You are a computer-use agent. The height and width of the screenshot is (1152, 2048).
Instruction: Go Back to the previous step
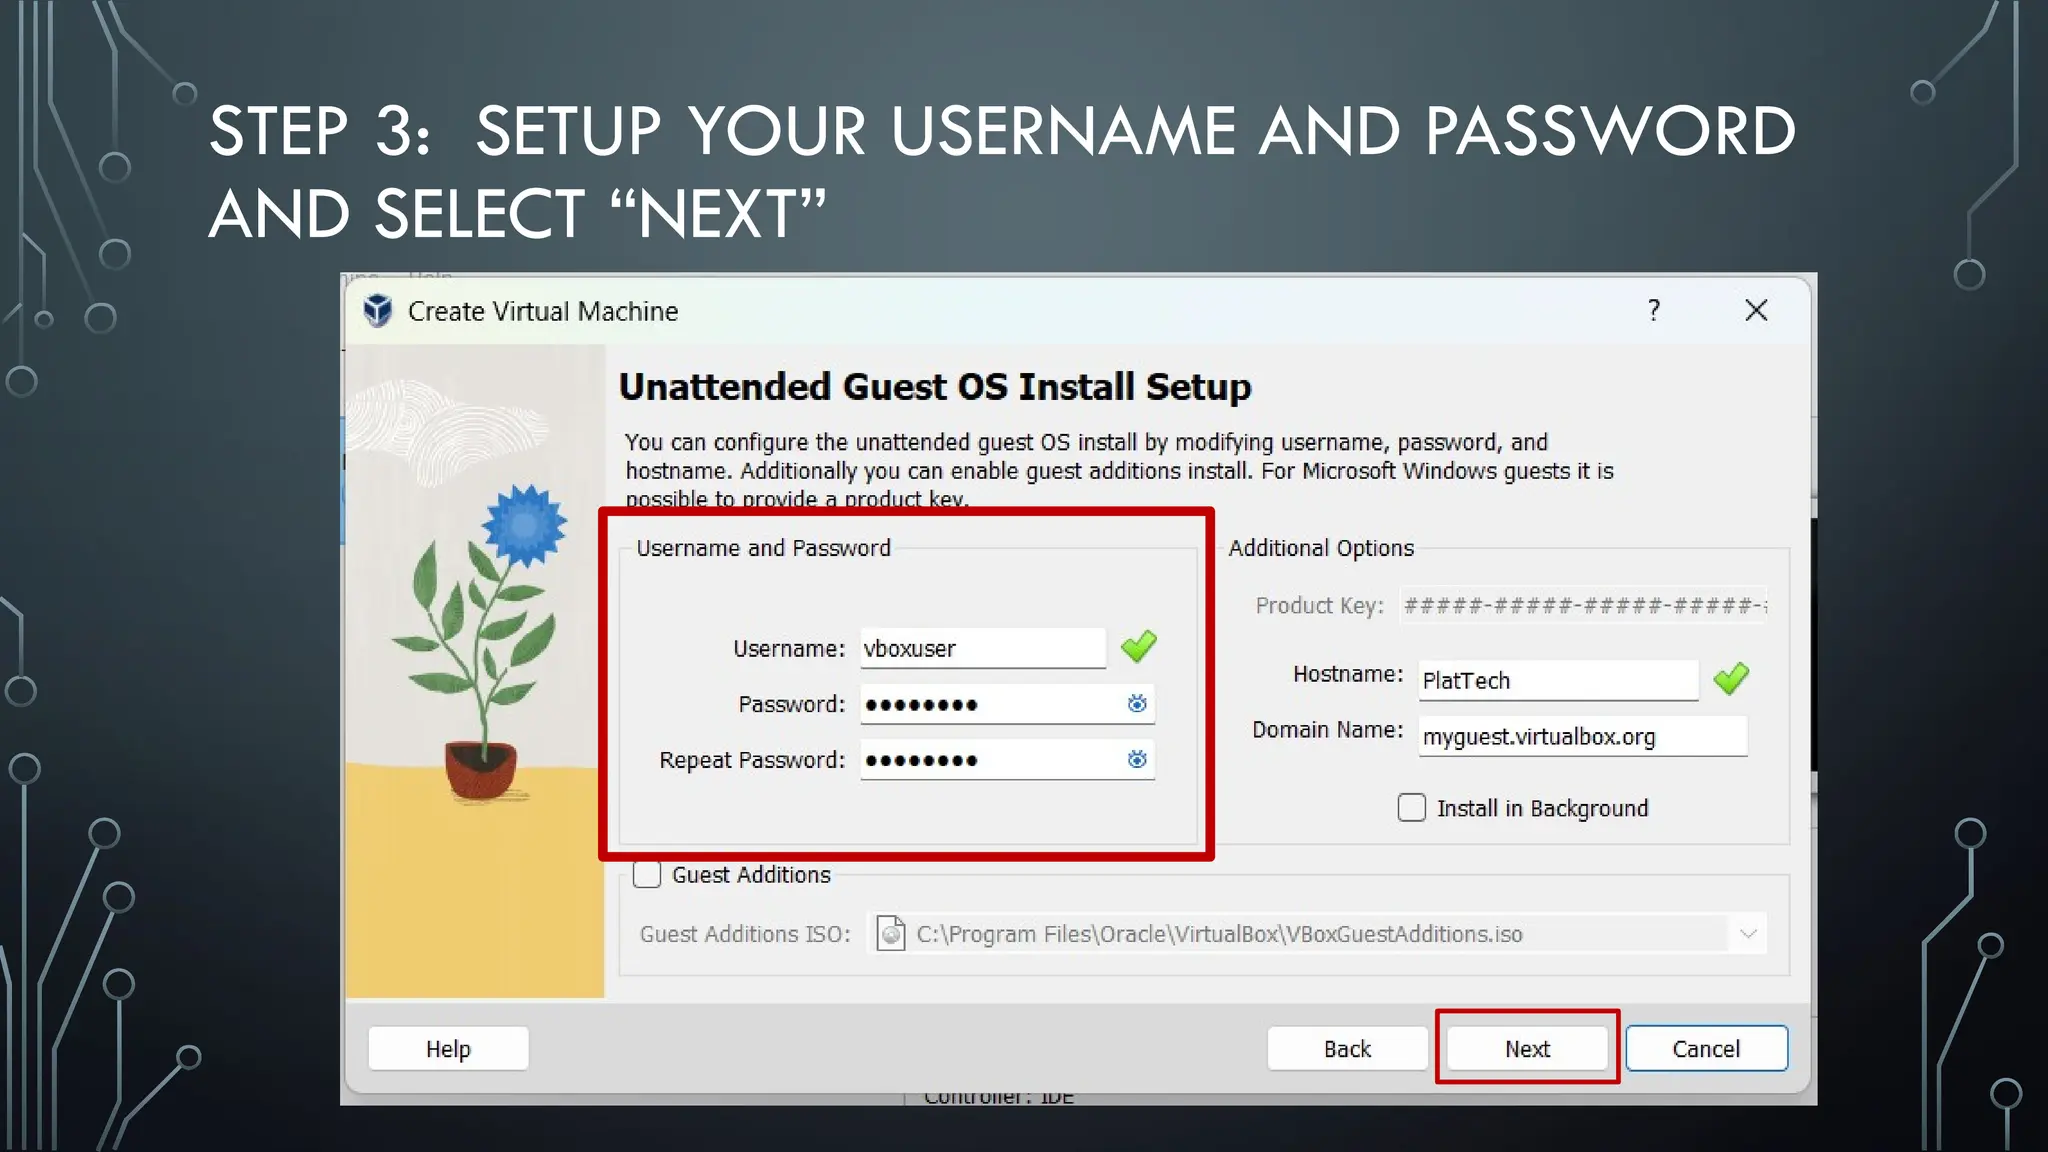pos(1347,1049)
